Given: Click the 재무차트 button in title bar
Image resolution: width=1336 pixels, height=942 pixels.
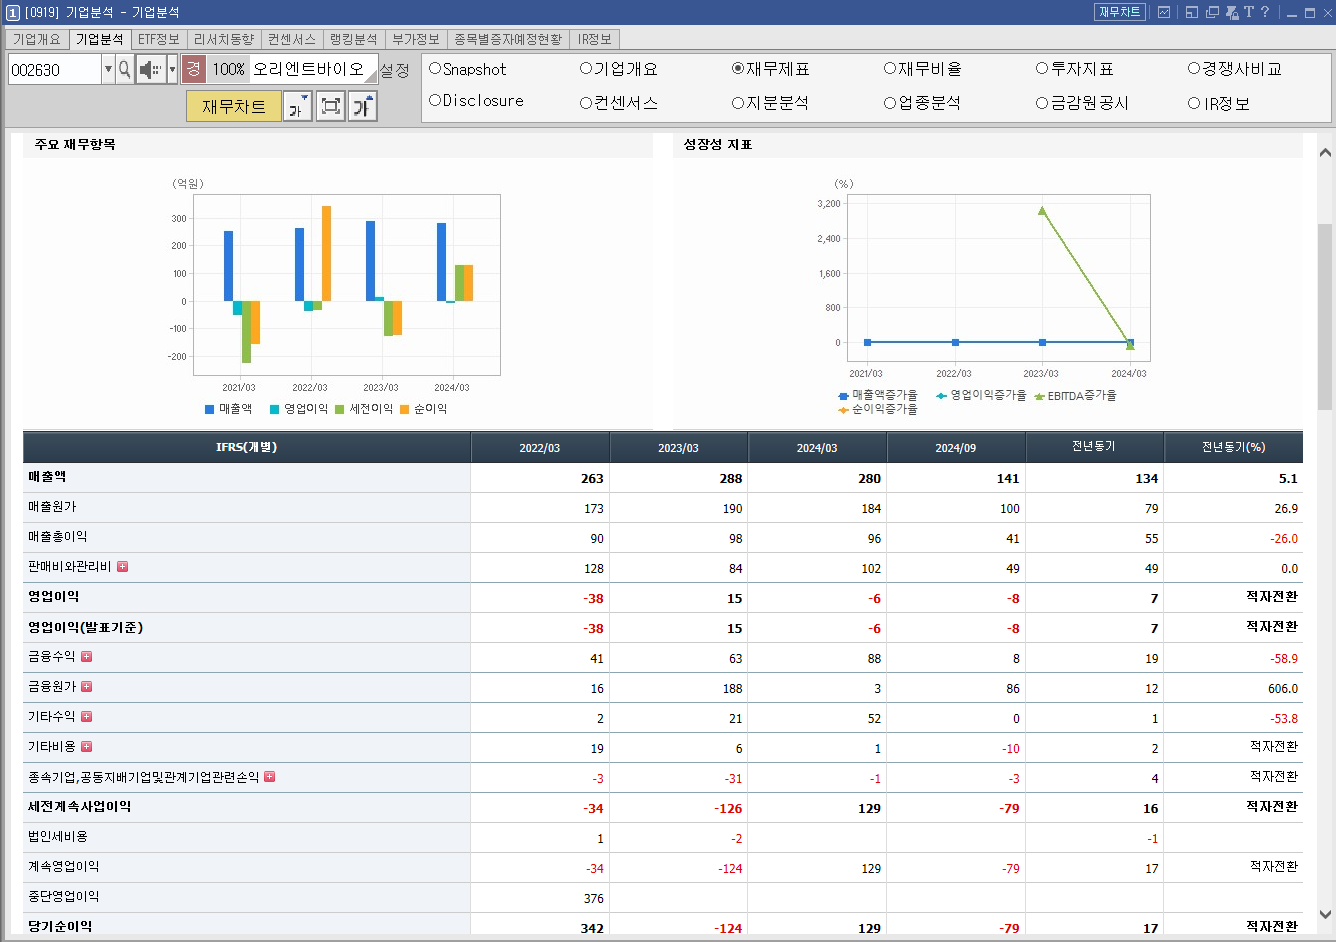Looking at the screenshot, I should pyautogui.click(x=1119, y=12).
